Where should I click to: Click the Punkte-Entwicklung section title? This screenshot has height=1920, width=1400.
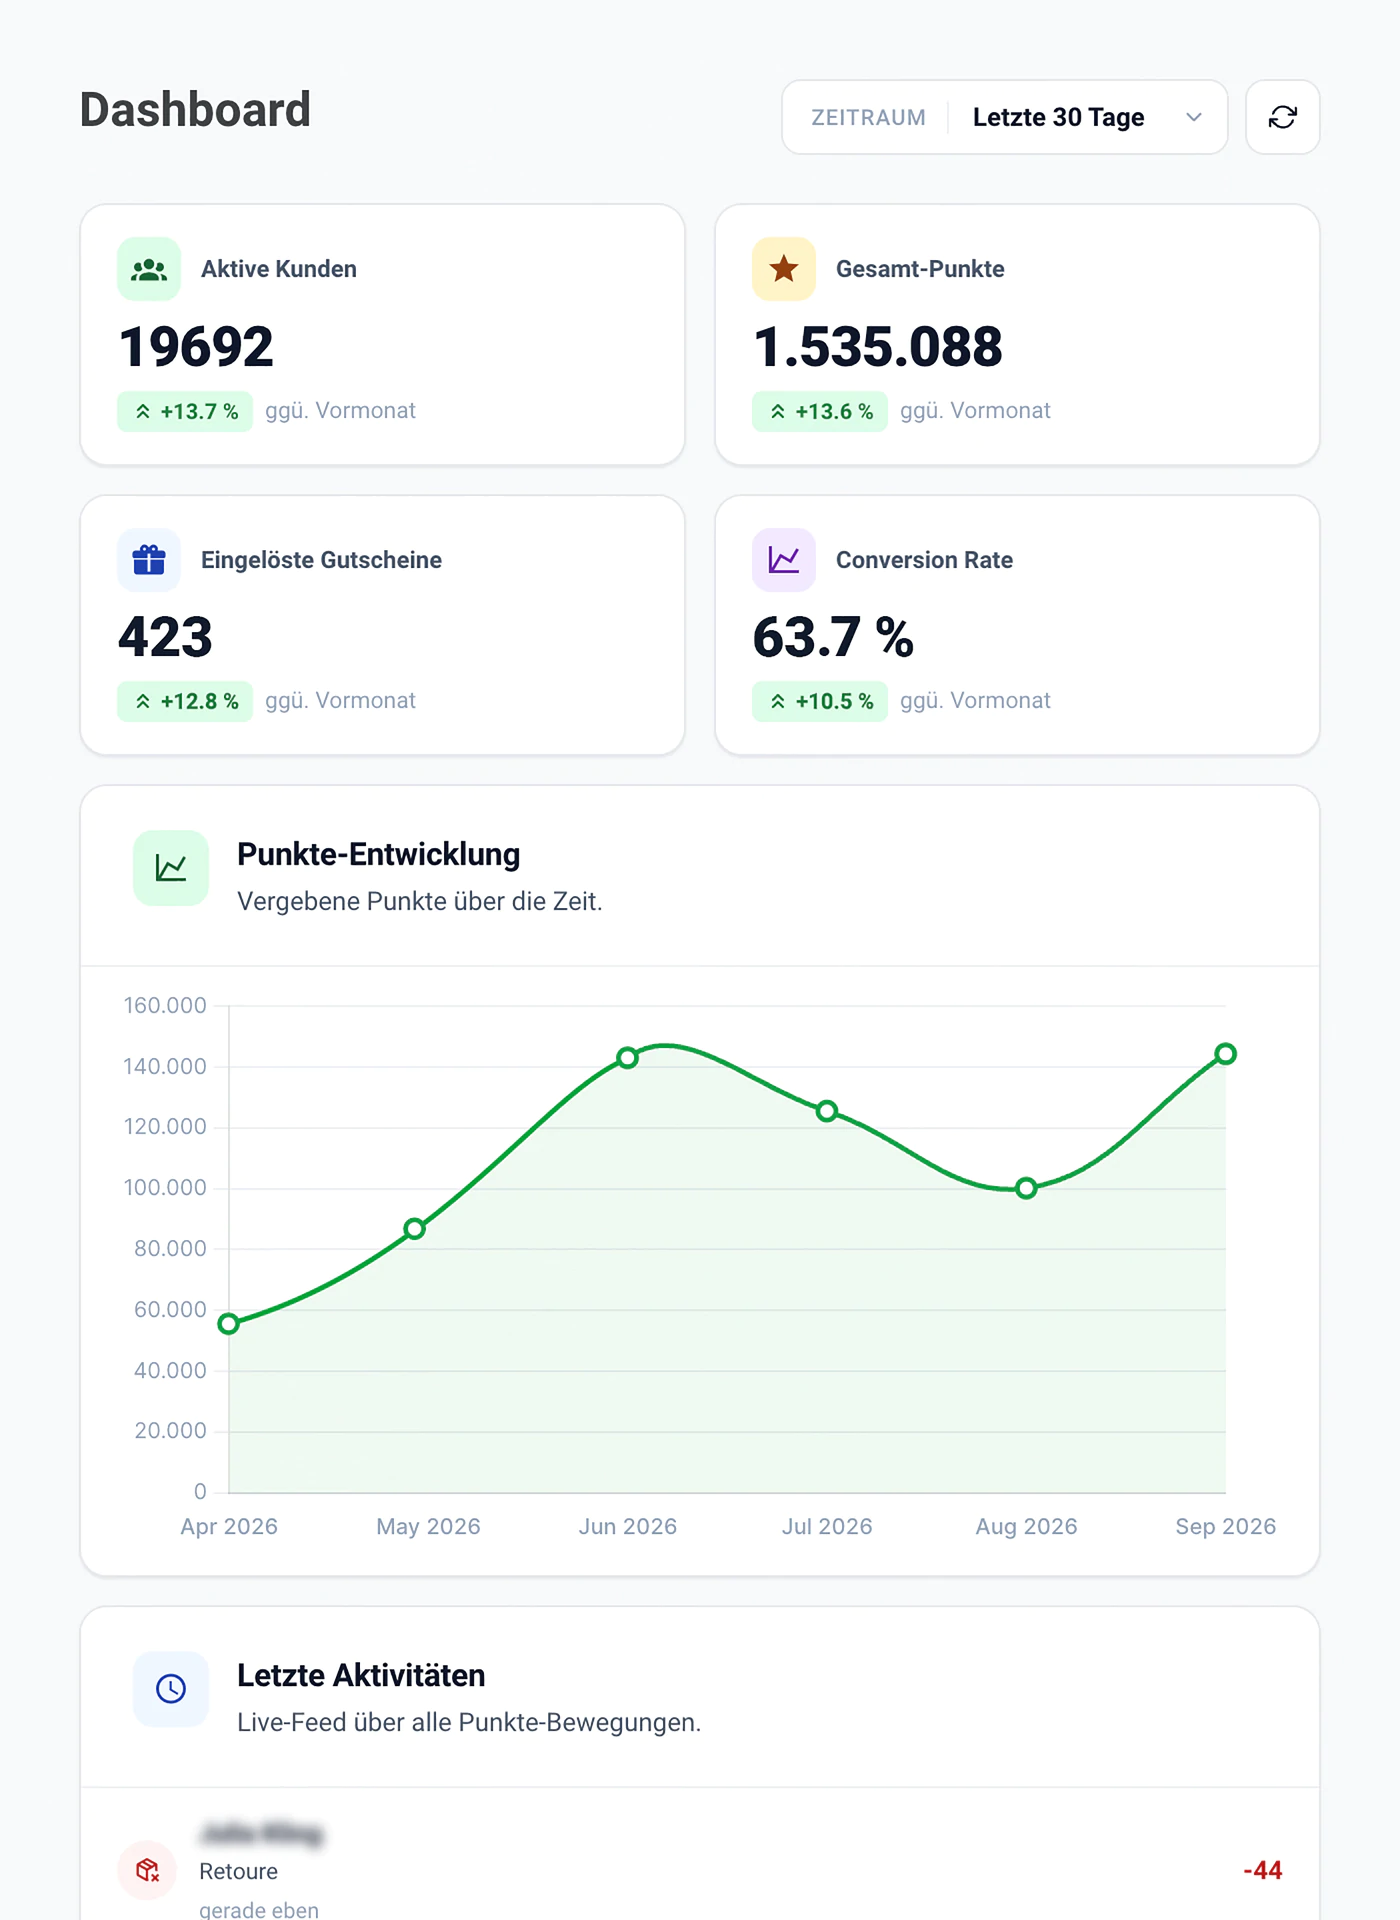click(x=379, y=854)
